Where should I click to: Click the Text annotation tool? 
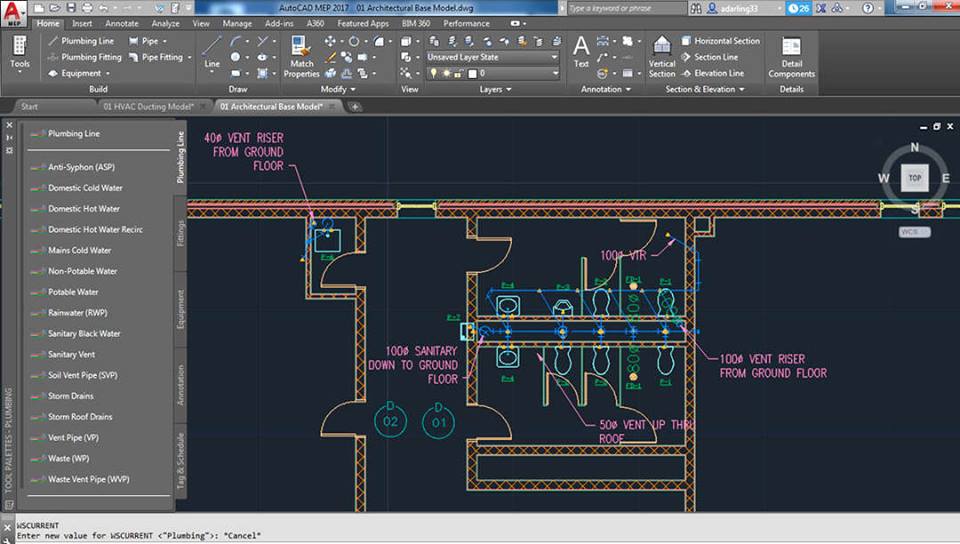coord(581,52)
